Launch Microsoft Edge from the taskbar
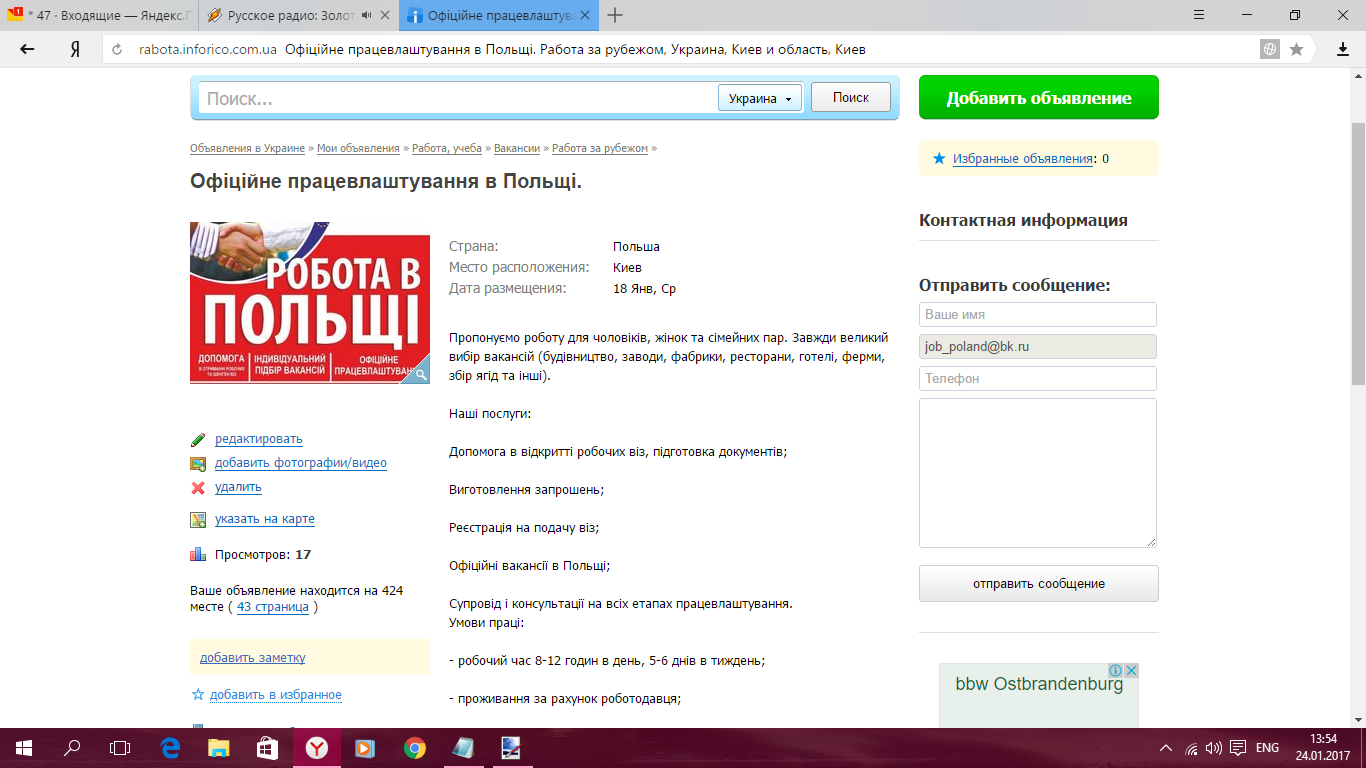The width and height of the screenshot is (1366, 768). point(169,747)
